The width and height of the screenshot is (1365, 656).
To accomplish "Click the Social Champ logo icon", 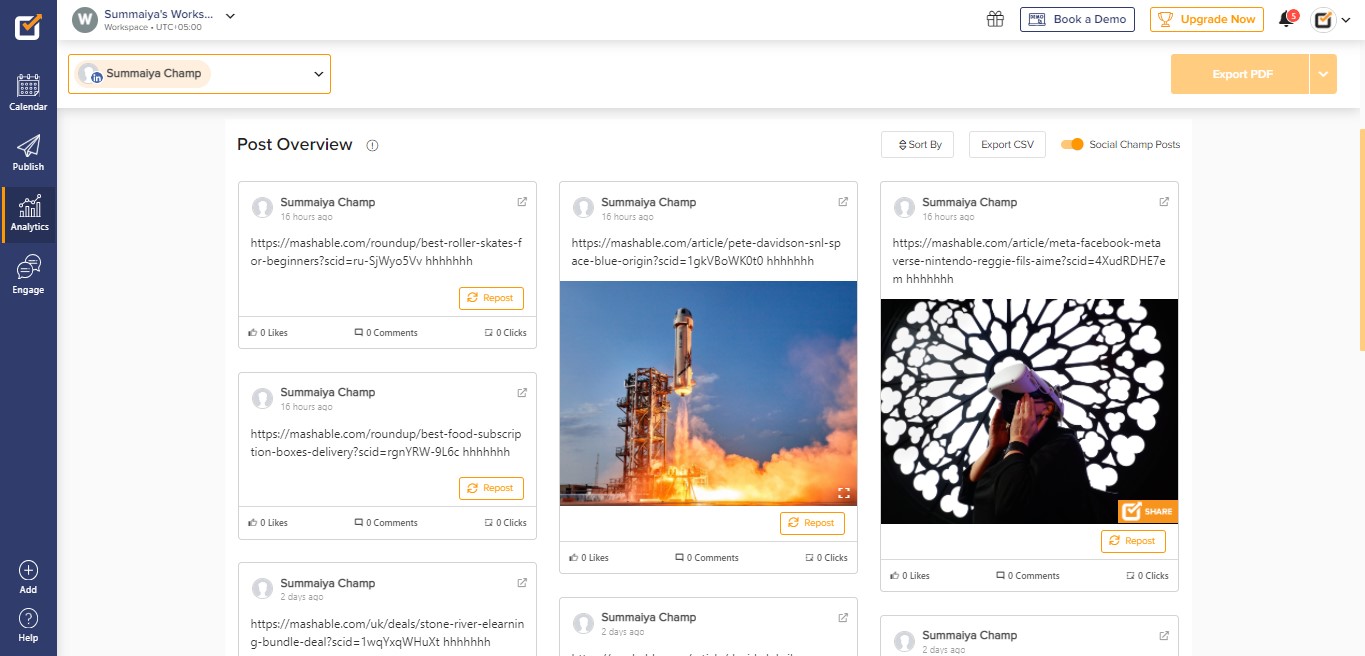I will click(x=28, y=26).
